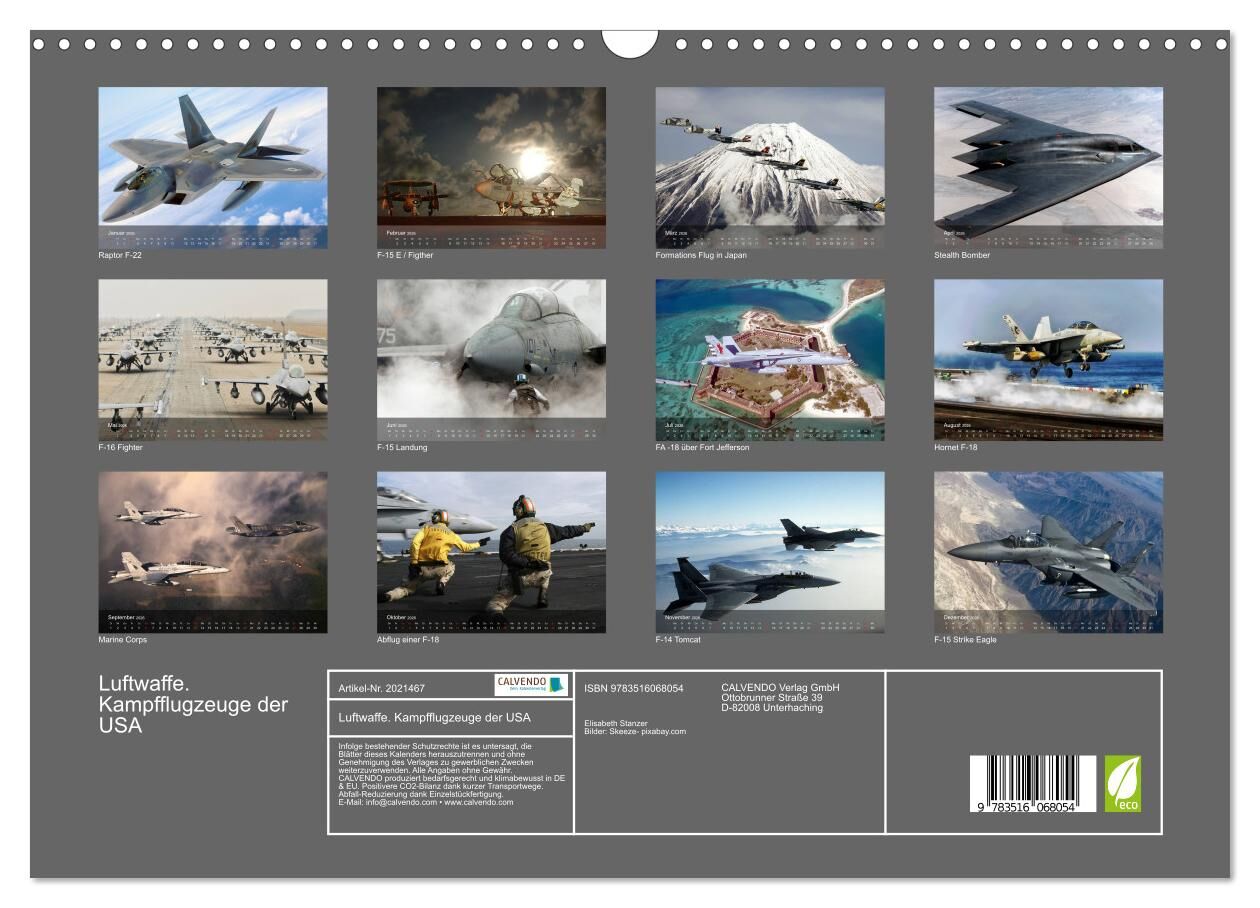Click the ISBN 9783516068054 text

(634, 688)
